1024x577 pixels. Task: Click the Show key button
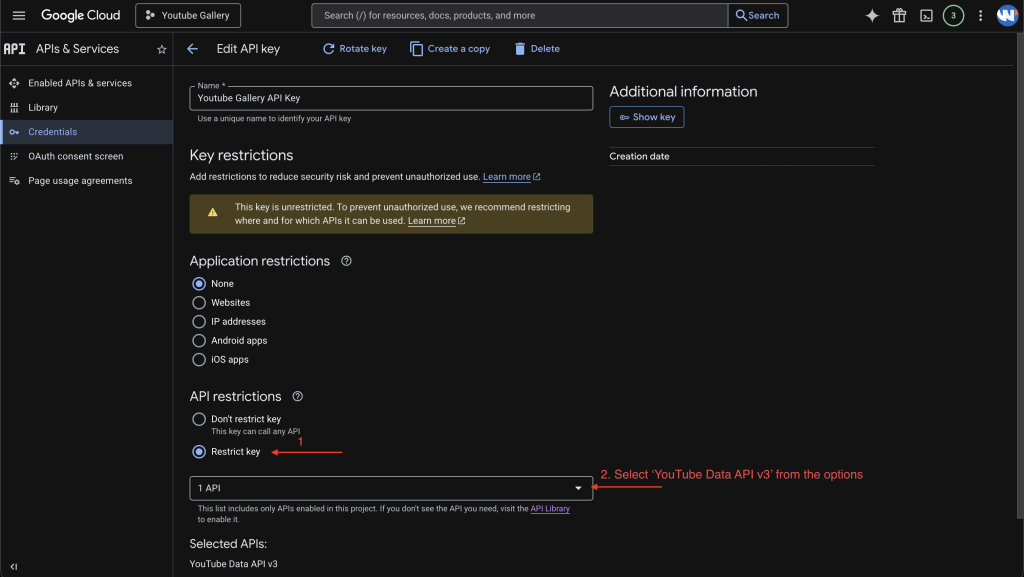click(646, 117)
